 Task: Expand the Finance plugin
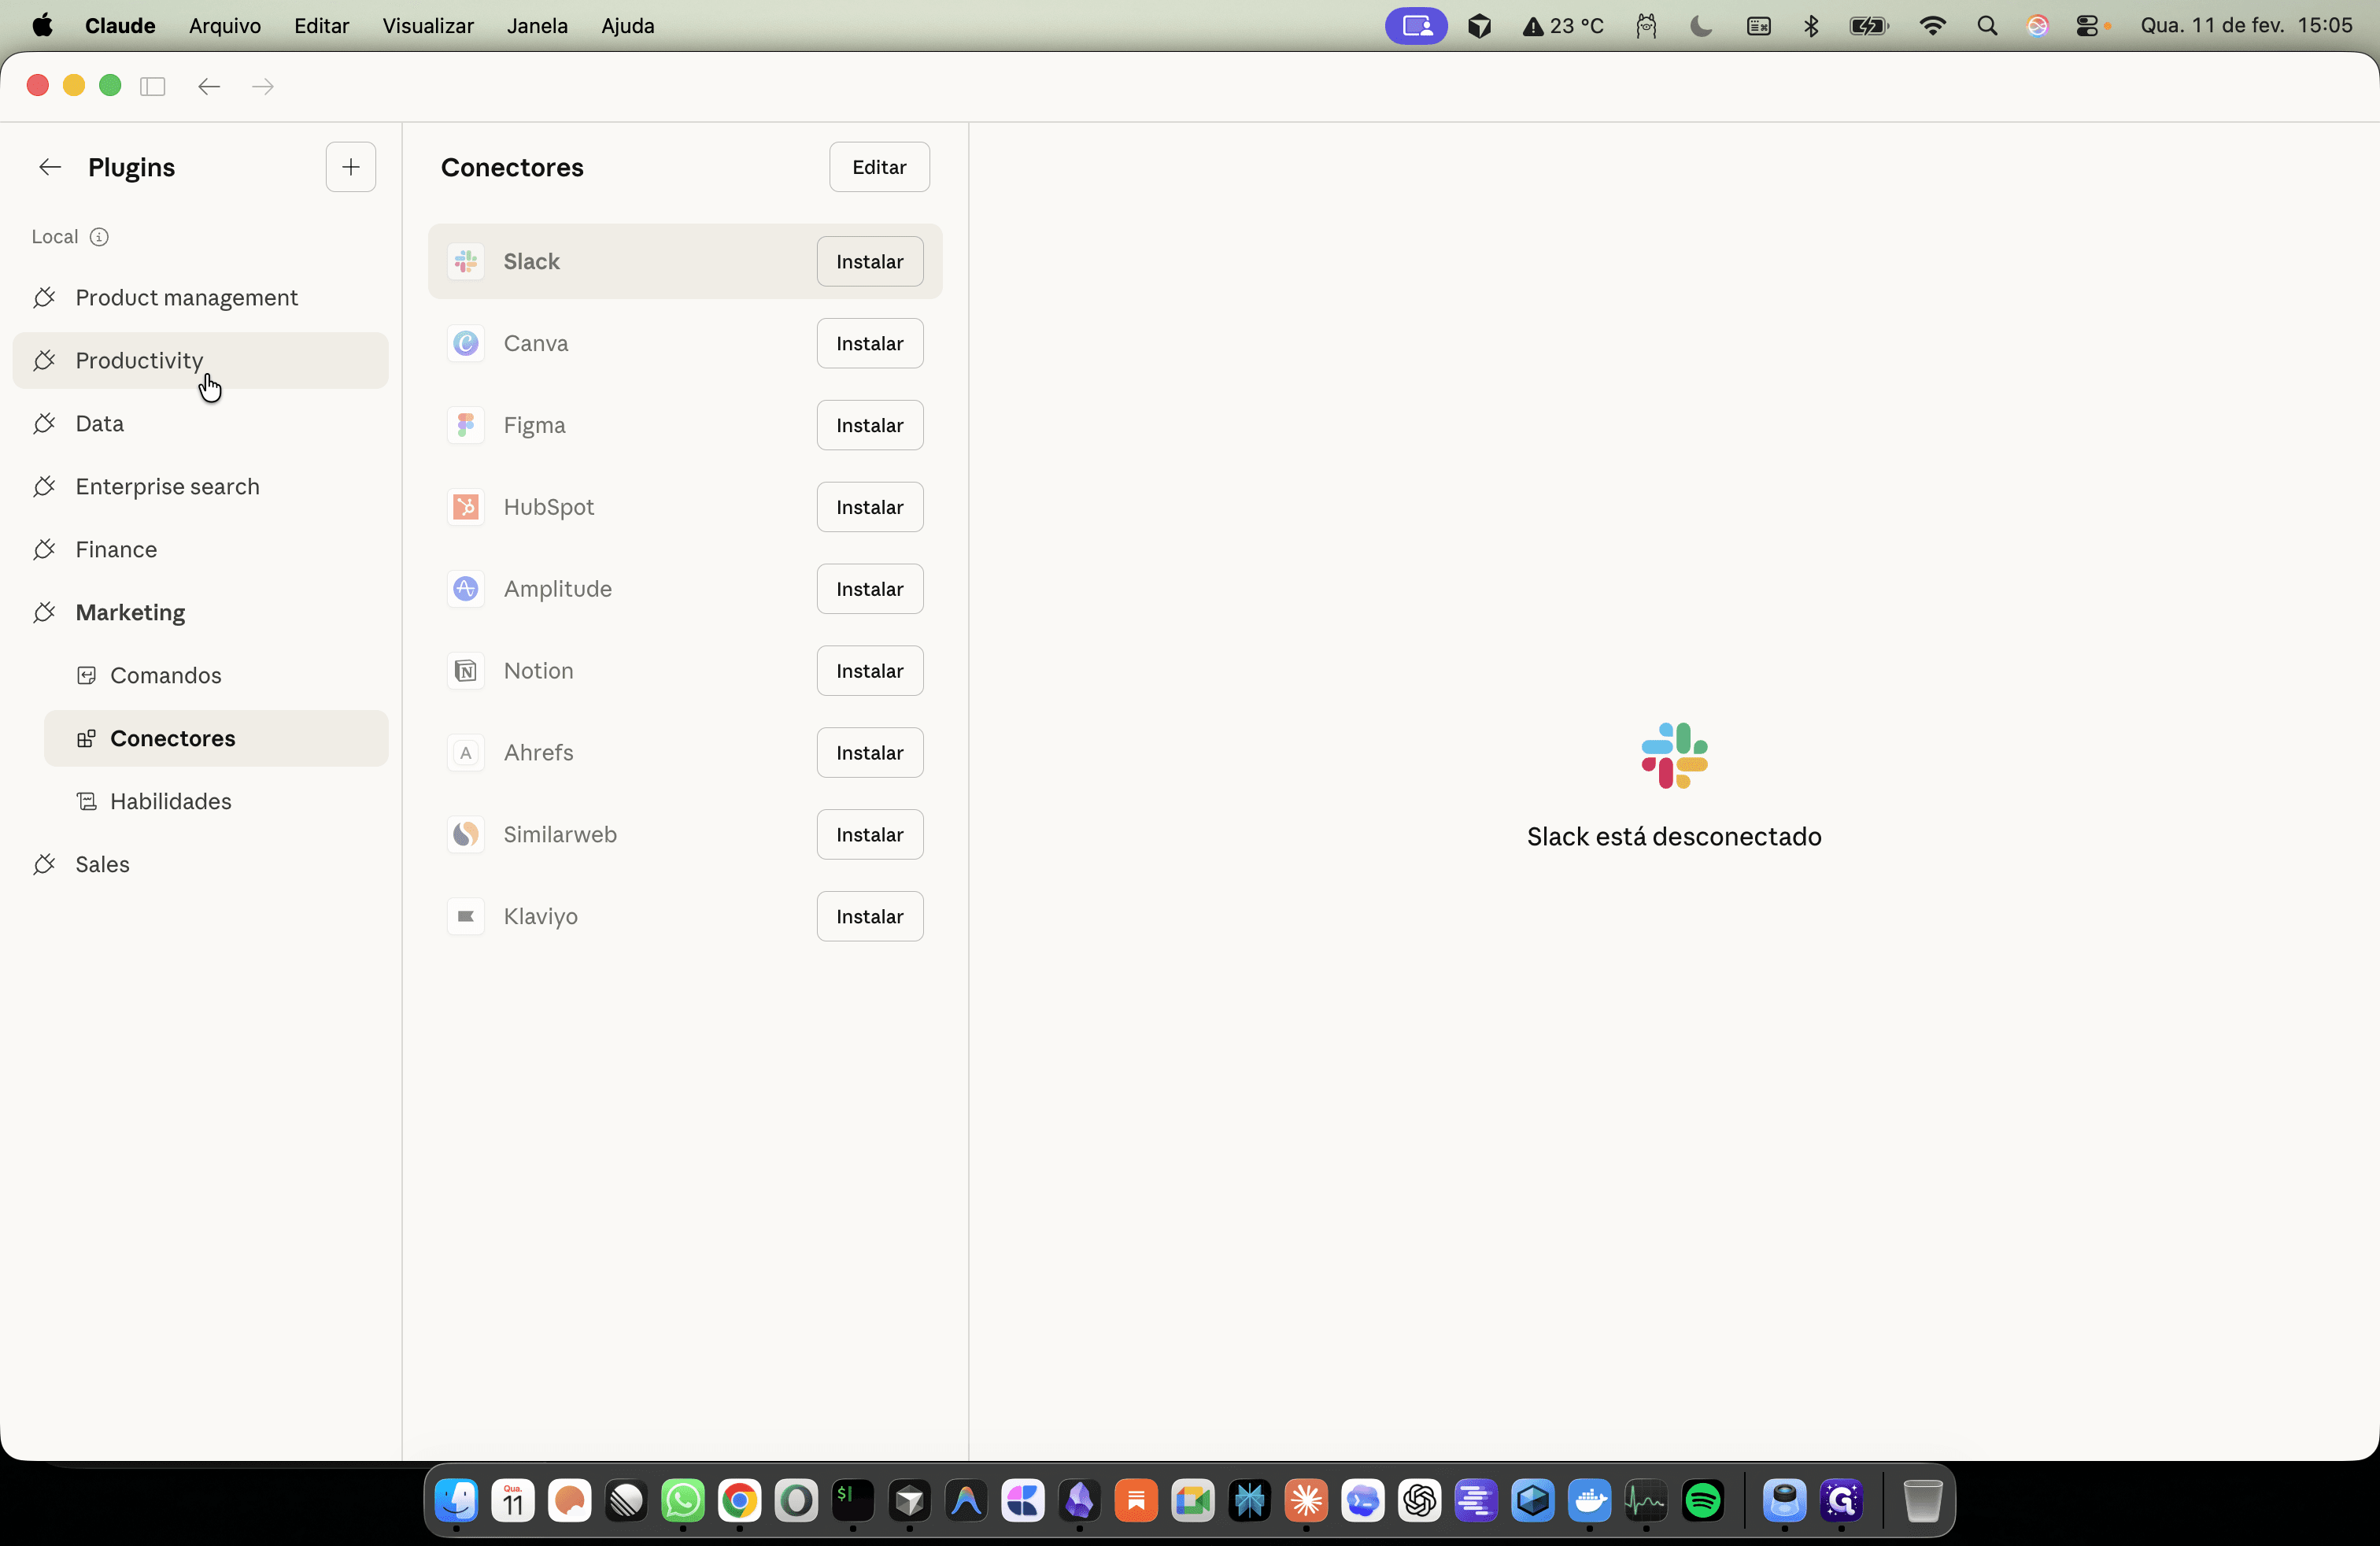[200, 550]
